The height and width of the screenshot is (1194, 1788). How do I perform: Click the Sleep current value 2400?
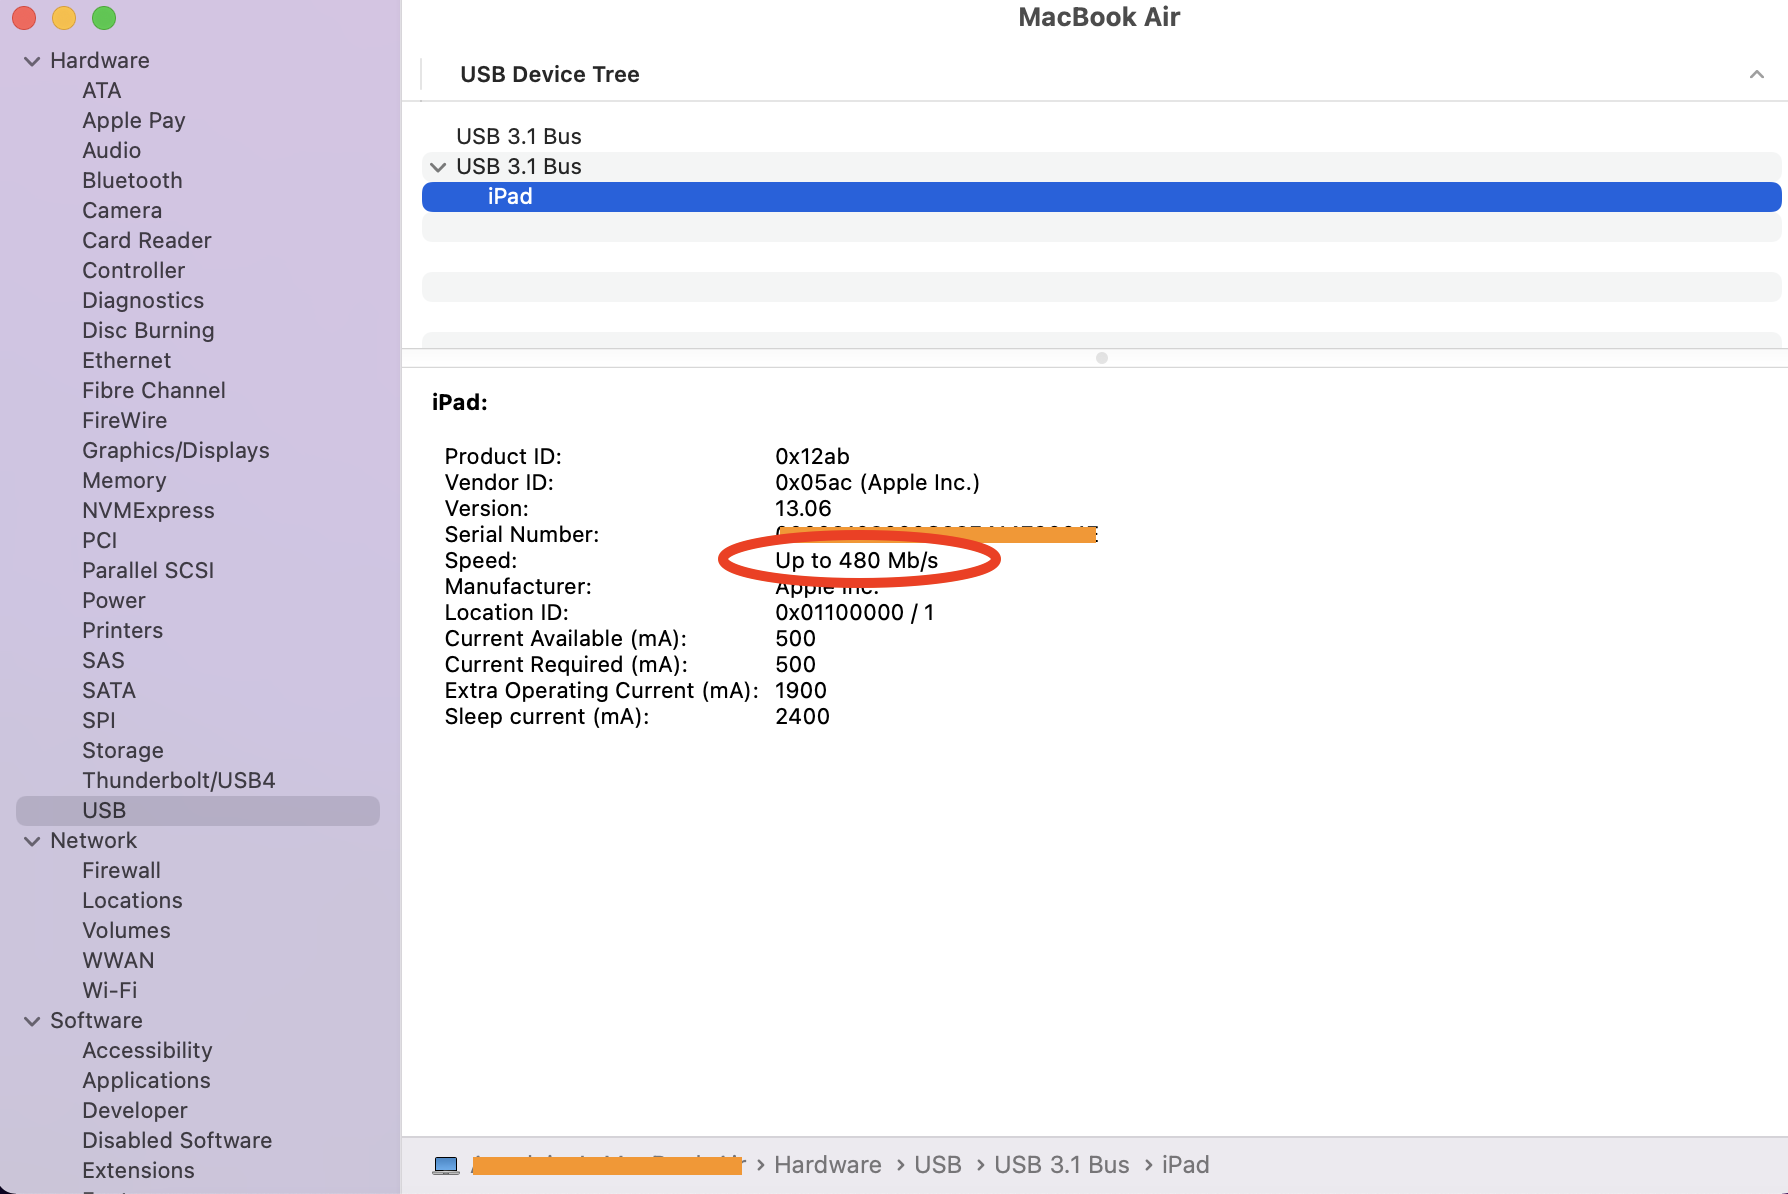[803, 717]
